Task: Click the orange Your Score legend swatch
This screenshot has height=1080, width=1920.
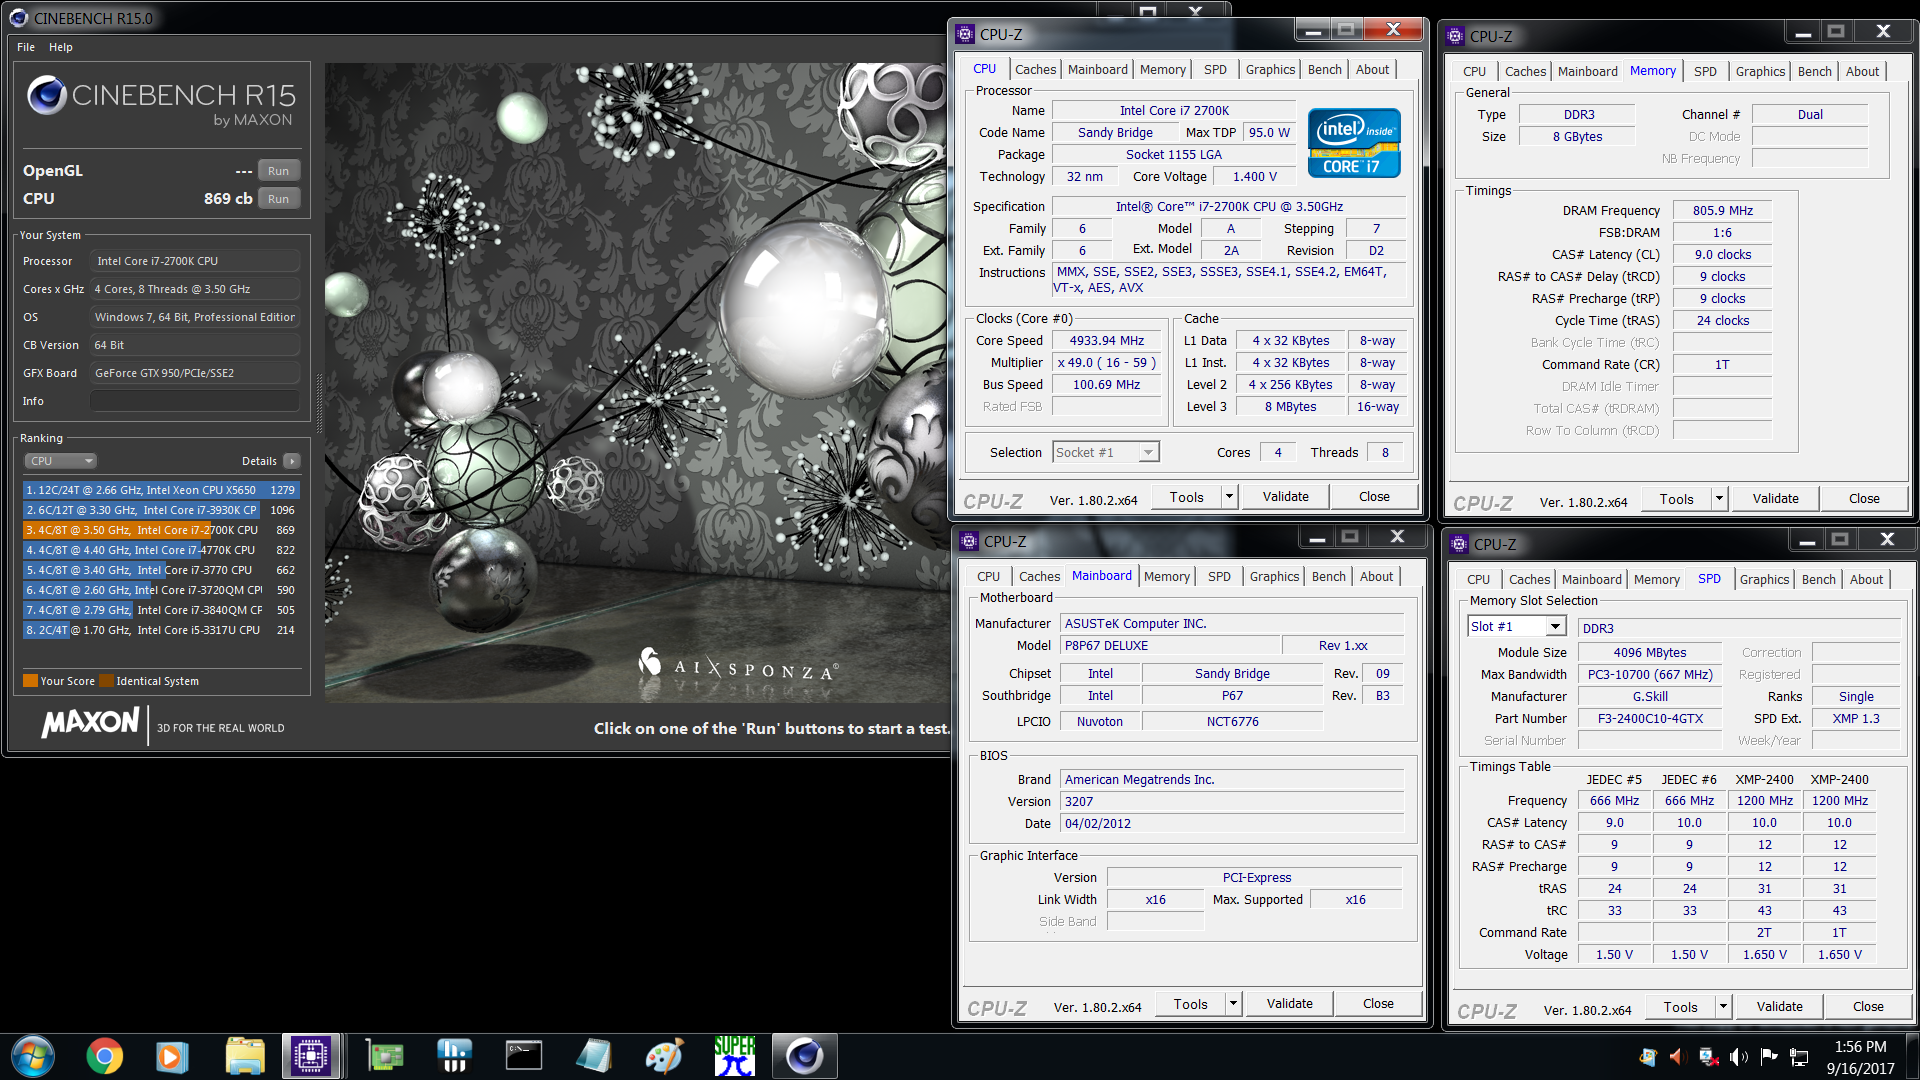Action: click(x=30, y=681)
